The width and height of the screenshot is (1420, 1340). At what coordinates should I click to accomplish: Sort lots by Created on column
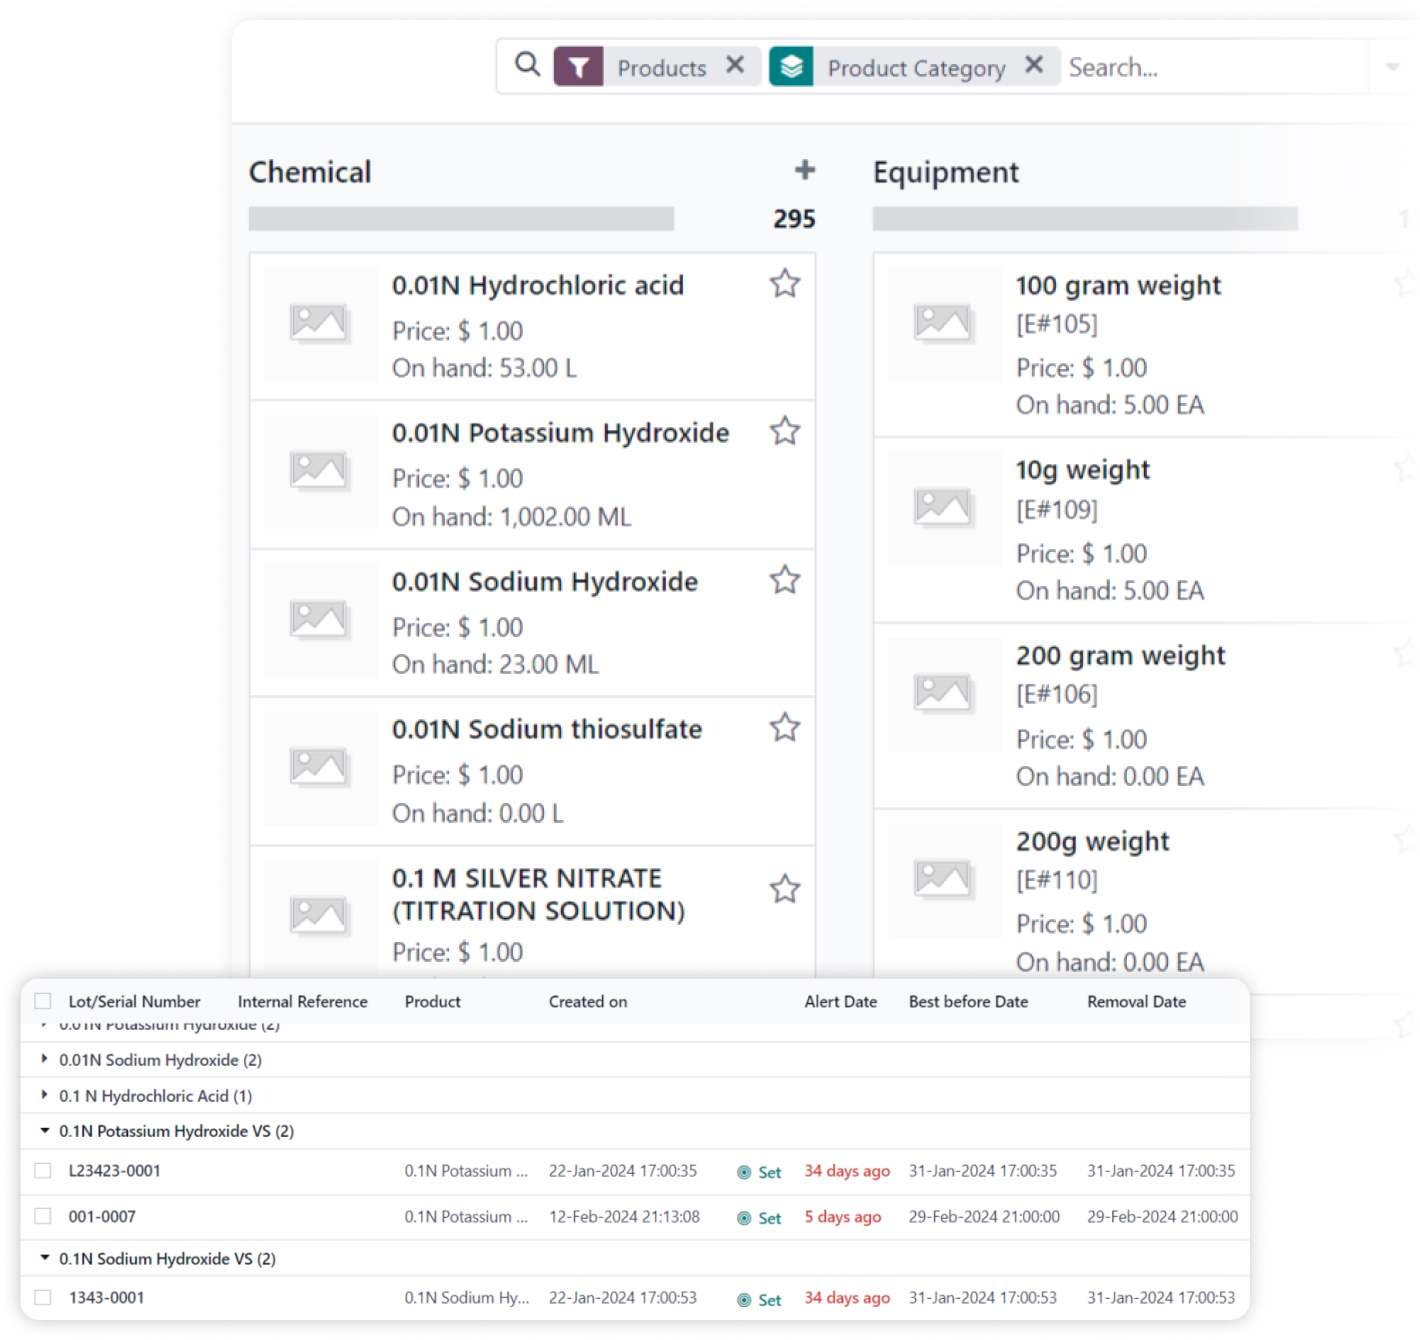(587, 1002)
